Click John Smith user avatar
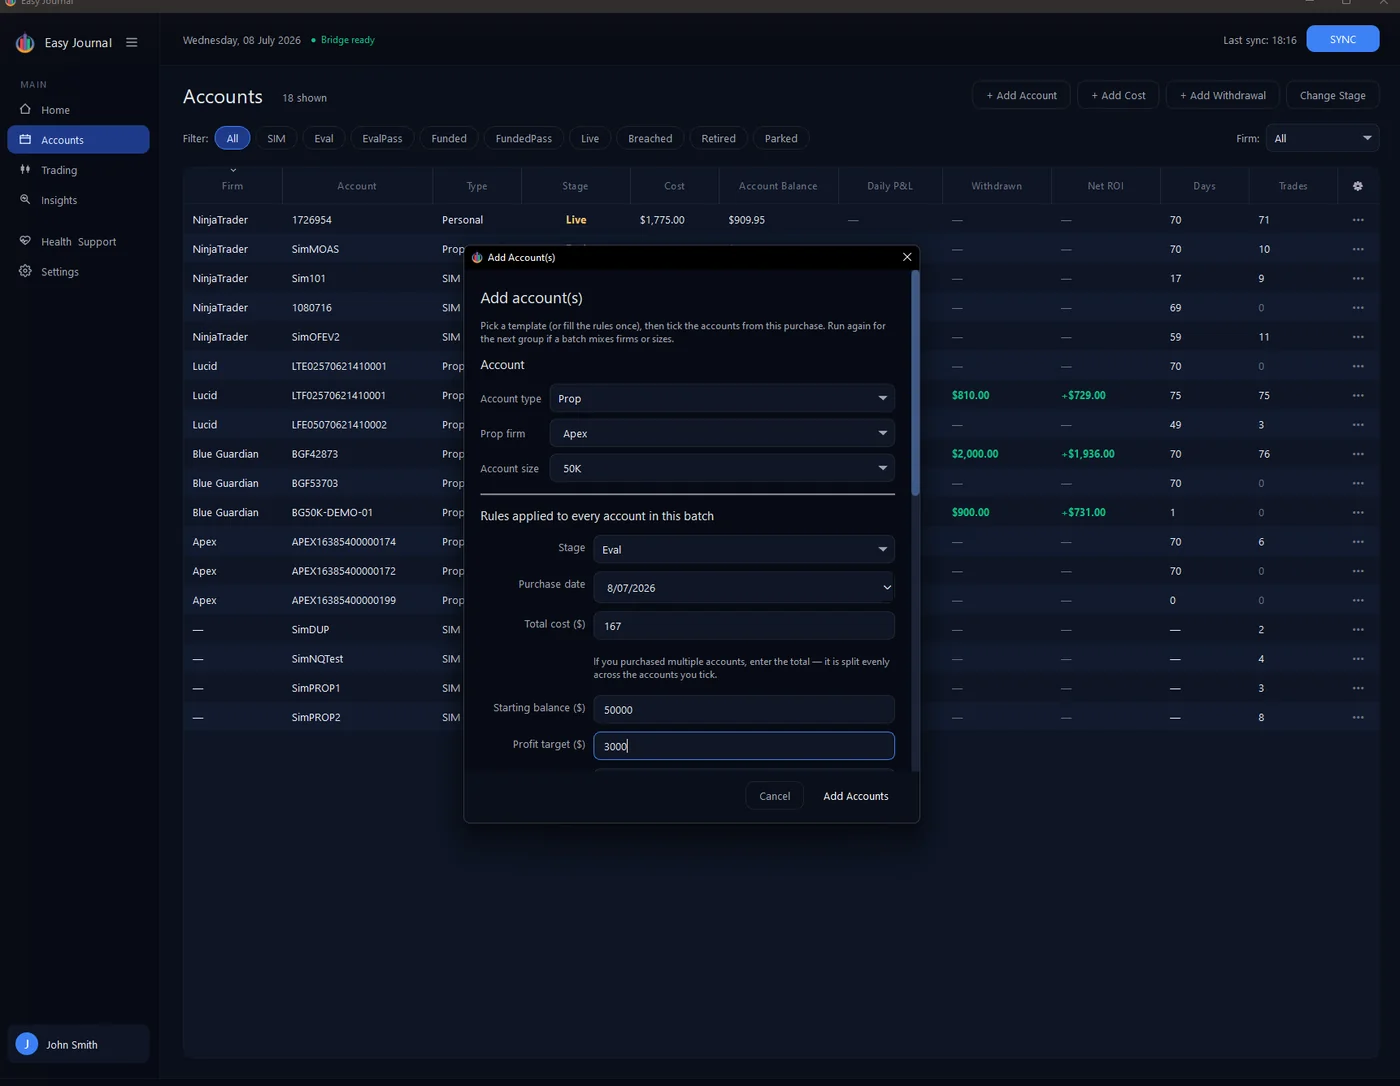Viewport: 1400px width, 1086px height. coord(27,1044)
